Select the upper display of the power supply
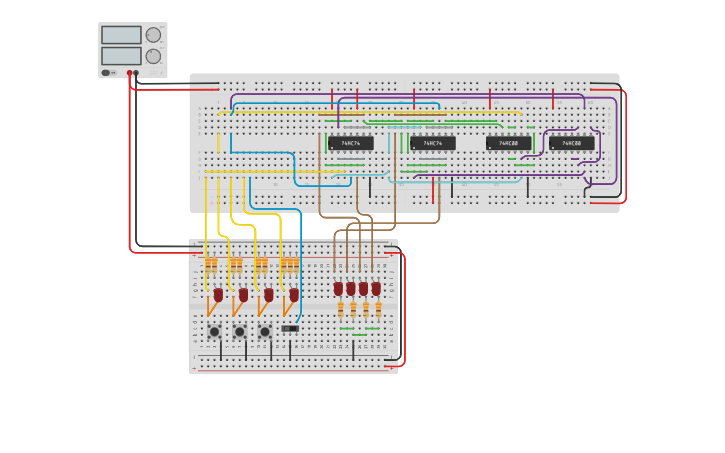Image resolution: width=725 pixels, height=453 pixels. [x=121, y=35]
